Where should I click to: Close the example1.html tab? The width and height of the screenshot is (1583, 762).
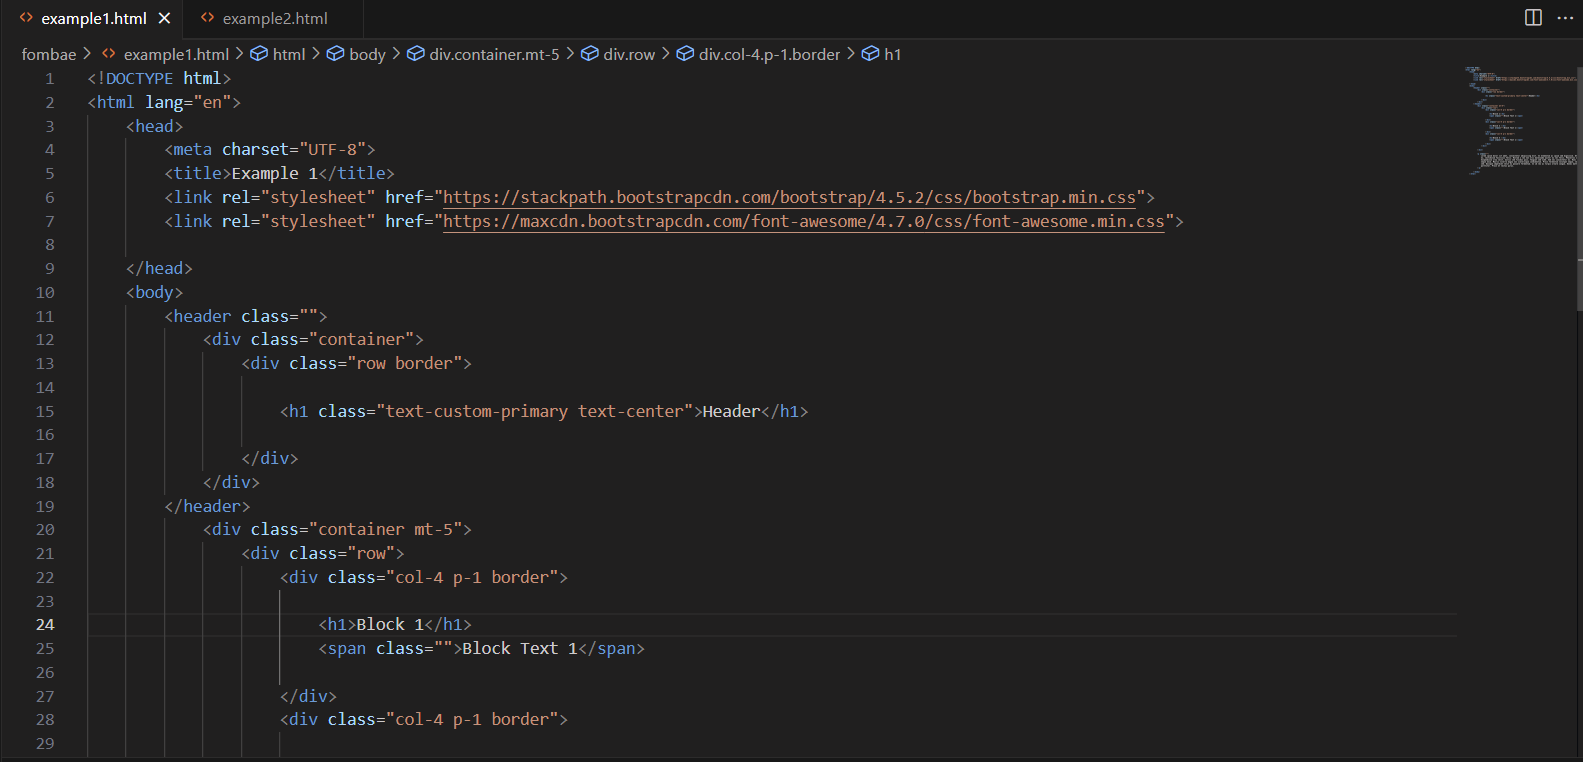pos(165,18)
